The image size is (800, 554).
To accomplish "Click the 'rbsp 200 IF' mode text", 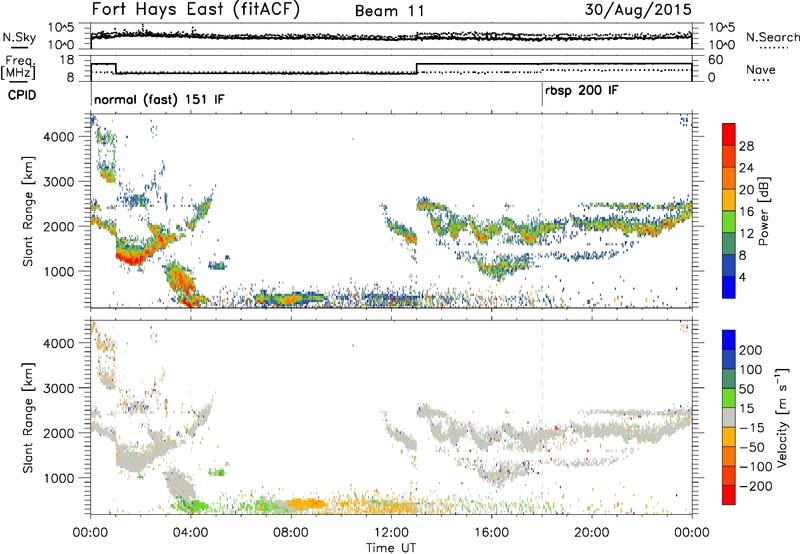I will pos(582,91).
